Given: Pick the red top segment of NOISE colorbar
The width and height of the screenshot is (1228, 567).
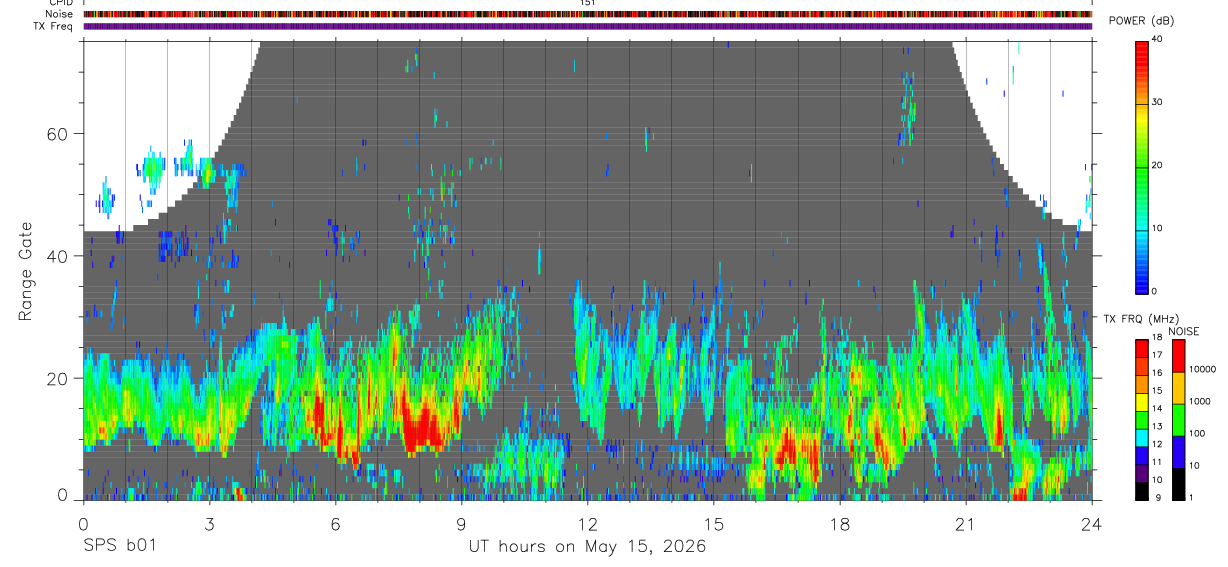Looking at the screenshot, I should pyautogui.click(x=1178, y=356).
